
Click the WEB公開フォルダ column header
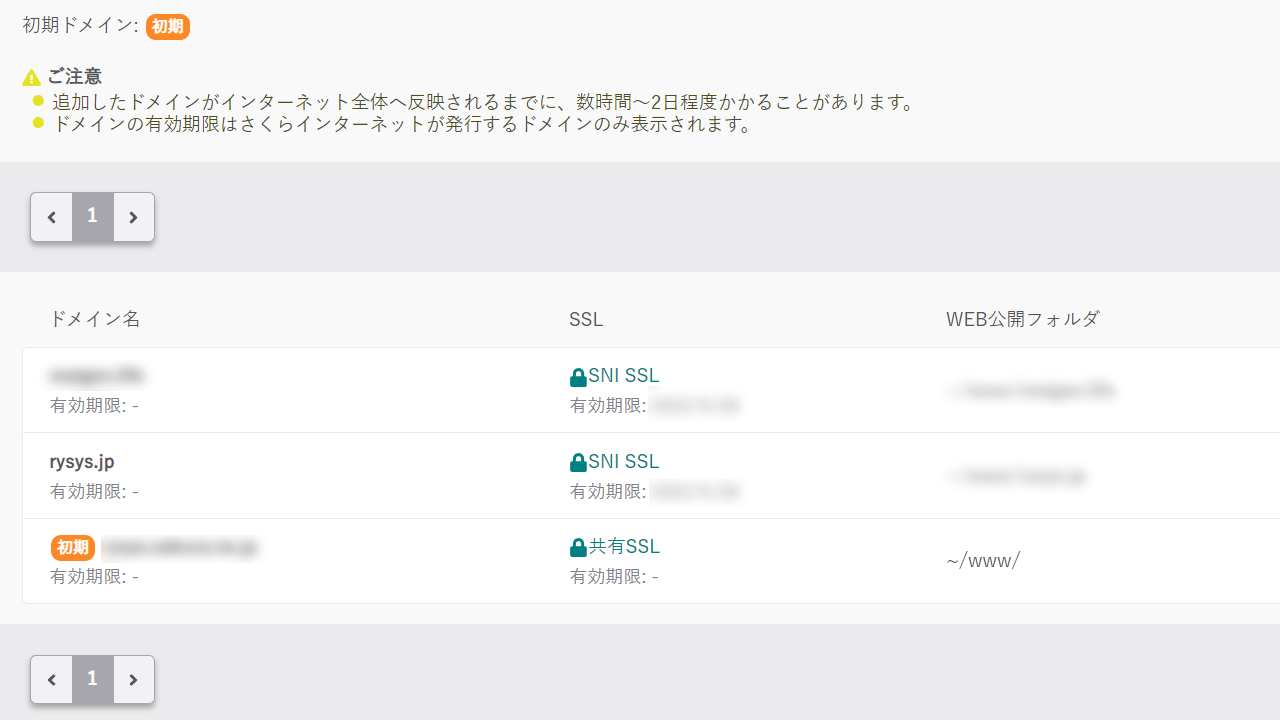click(x=1023, y=319)
